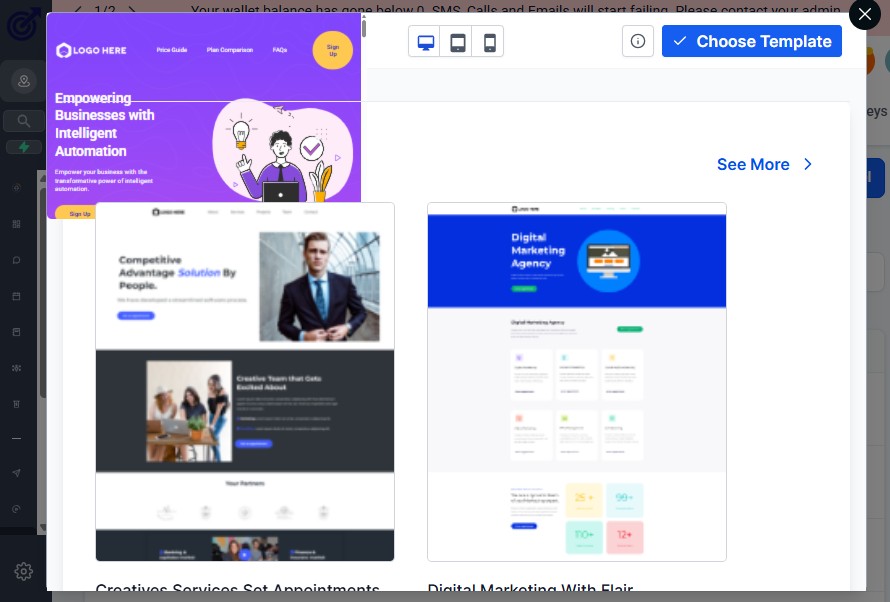Viewport: 890px width, 602px height.
Task: Open the See More templates link
Action: 765,165
